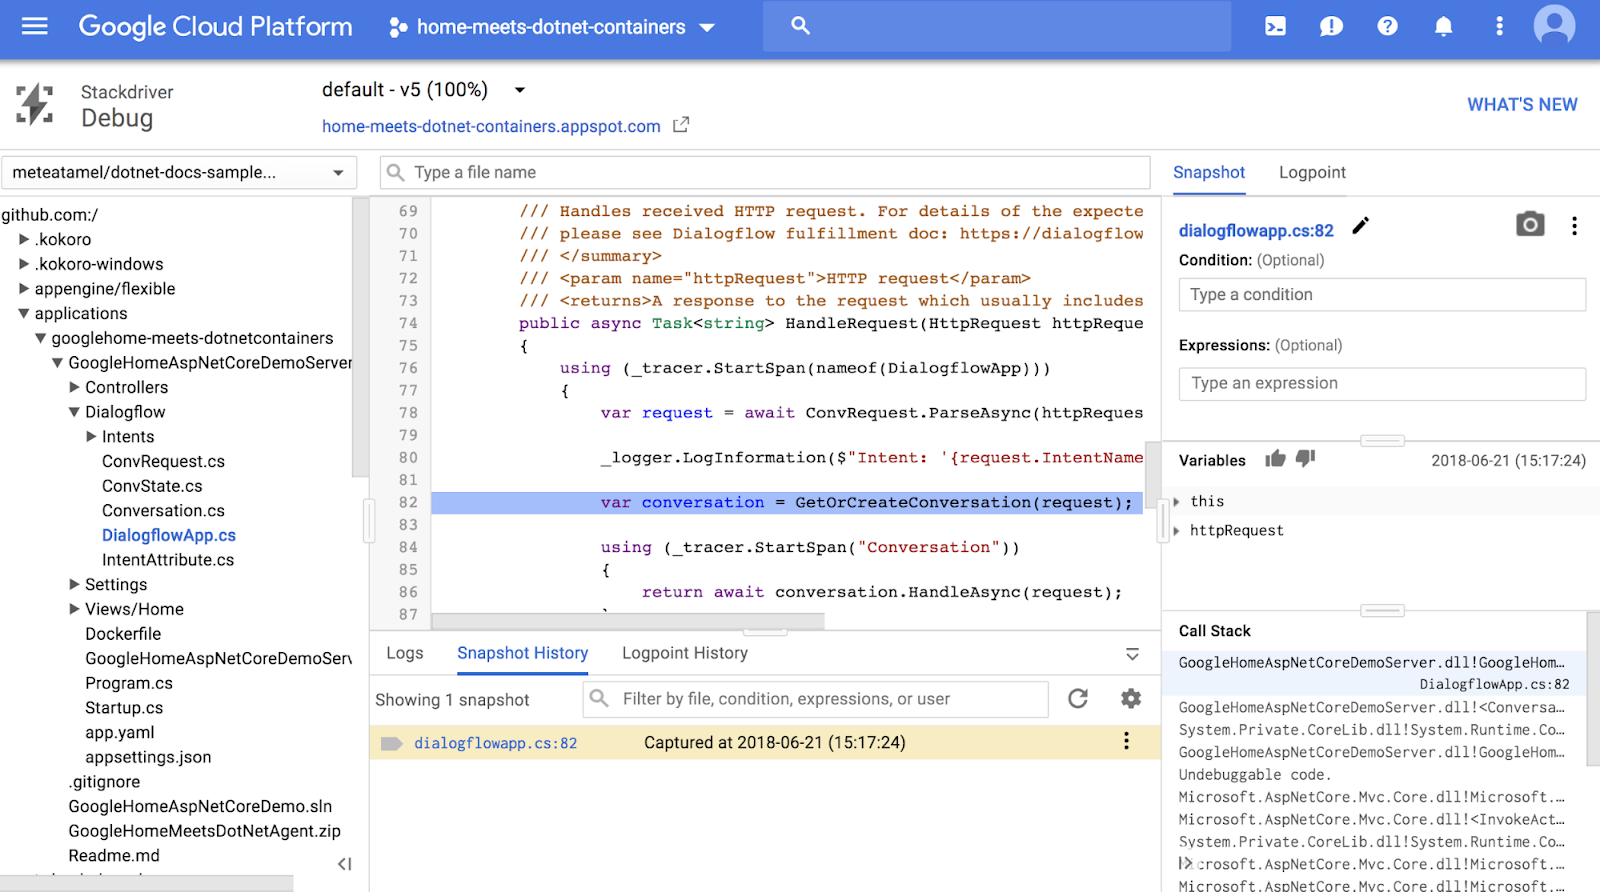Expand the .kokoro-windows folder
This screenshot has height=892, width=1600.
pyautogui.click(x=25, y=264)
